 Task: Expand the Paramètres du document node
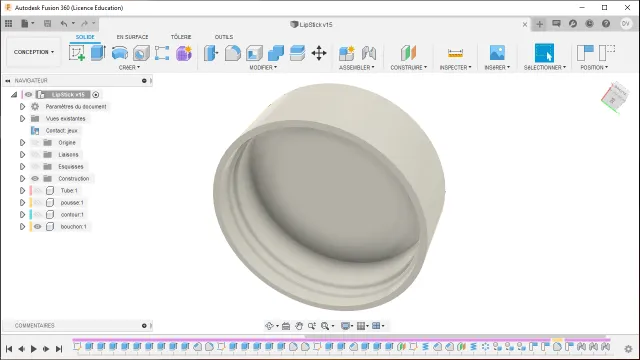(22, 107)
